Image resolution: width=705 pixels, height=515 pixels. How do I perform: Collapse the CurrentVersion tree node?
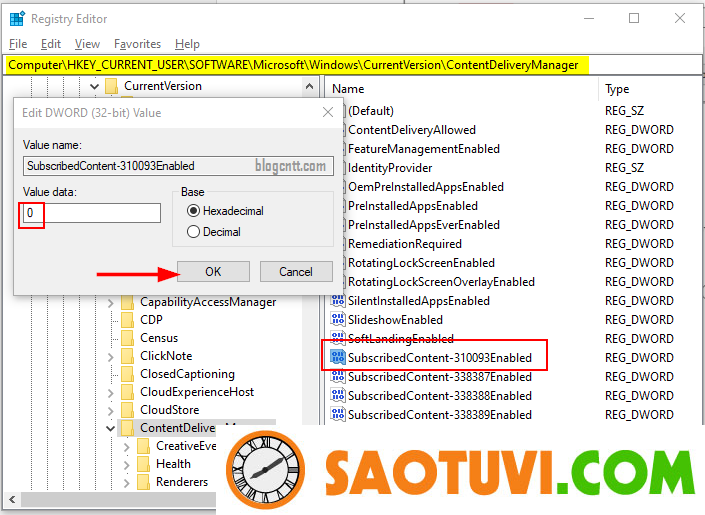pyautogui.click(x=94, y=86)
